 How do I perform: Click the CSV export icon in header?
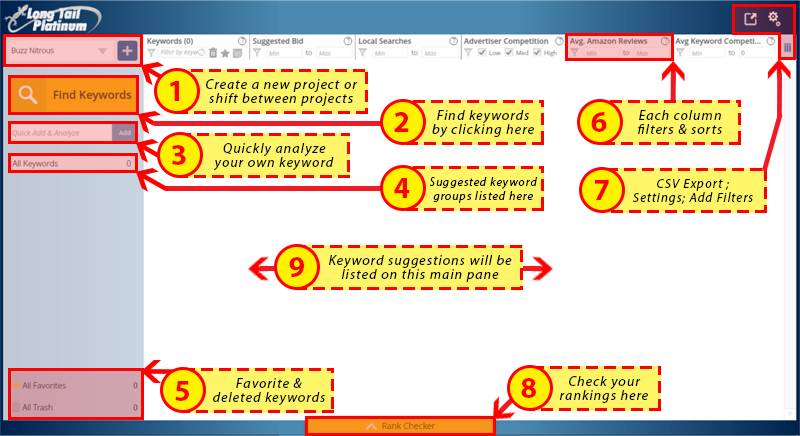[750, 19]
